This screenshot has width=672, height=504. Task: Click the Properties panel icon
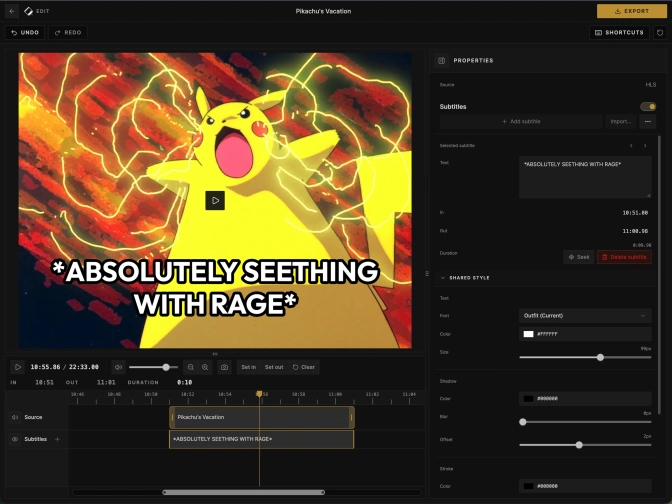pos(441,60)
